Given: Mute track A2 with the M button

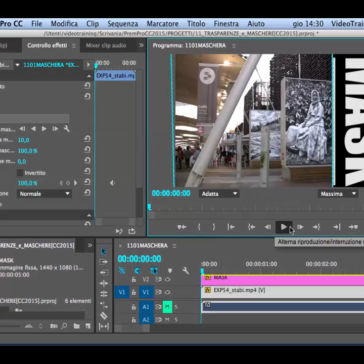Looking at the screenshot, I should [x=167, y=319].
